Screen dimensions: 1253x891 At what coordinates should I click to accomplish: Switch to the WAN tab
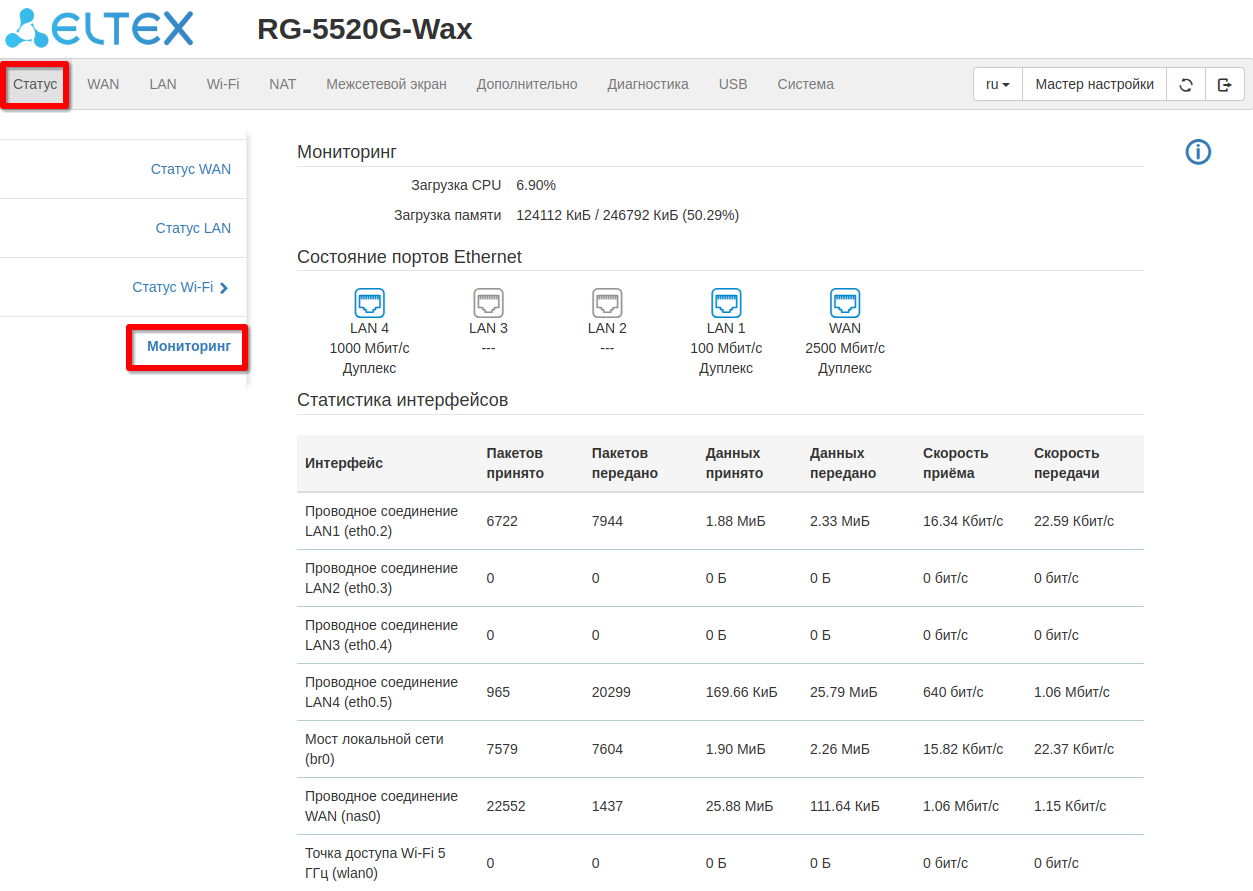tap(103, 85)
